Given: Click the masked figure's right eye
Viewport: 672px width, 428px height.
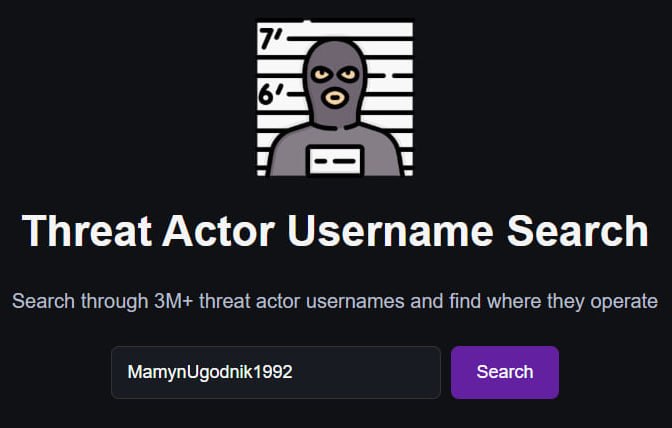Looking at the screenshot, I should (x=349, y=74).
